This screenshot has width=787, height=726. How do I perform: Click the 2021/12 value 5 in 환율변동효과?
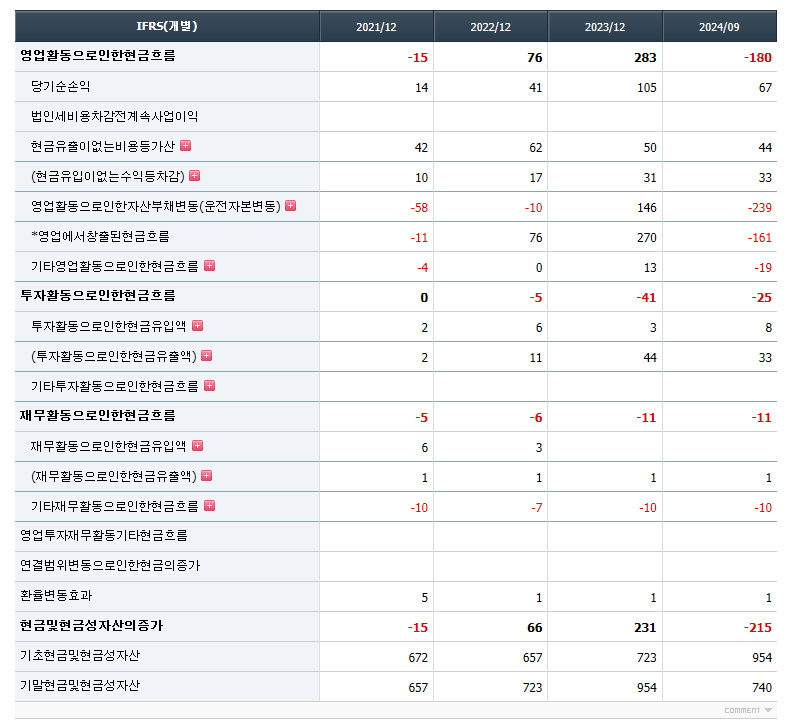click(425, 597)
